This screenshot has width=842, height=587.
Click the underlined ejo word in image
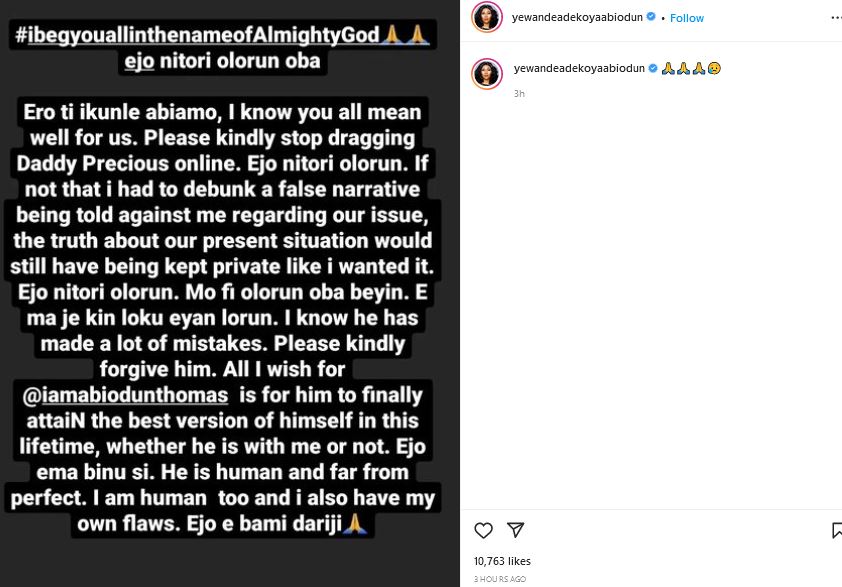click(x=139, y=61)
